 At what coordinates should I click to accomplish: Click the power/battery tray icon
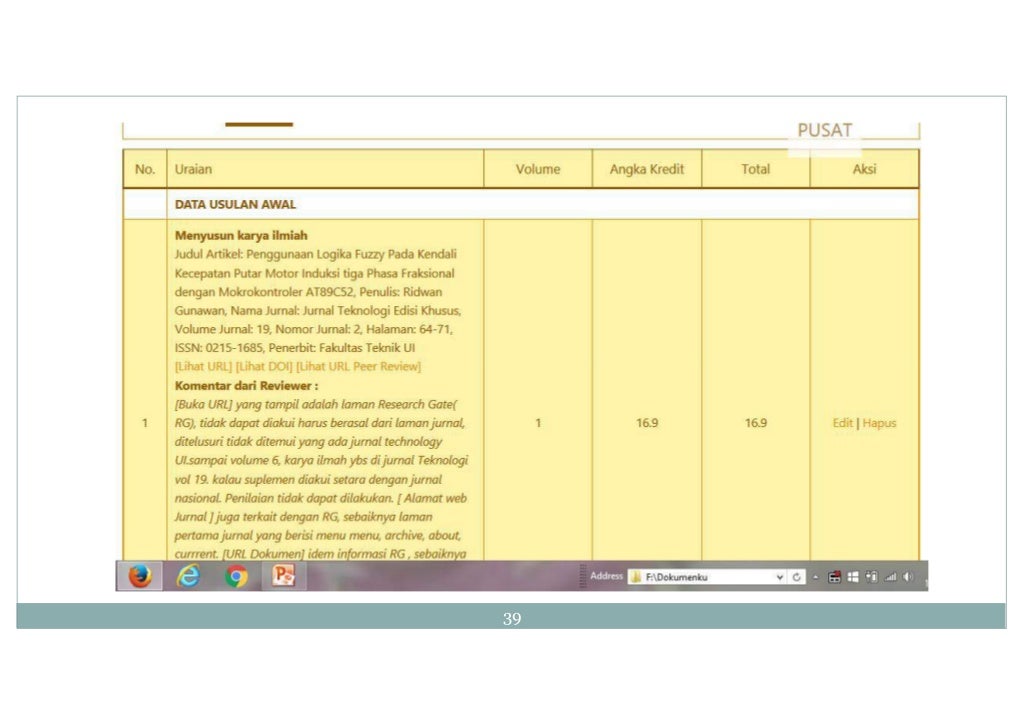[x=871, y=577]
